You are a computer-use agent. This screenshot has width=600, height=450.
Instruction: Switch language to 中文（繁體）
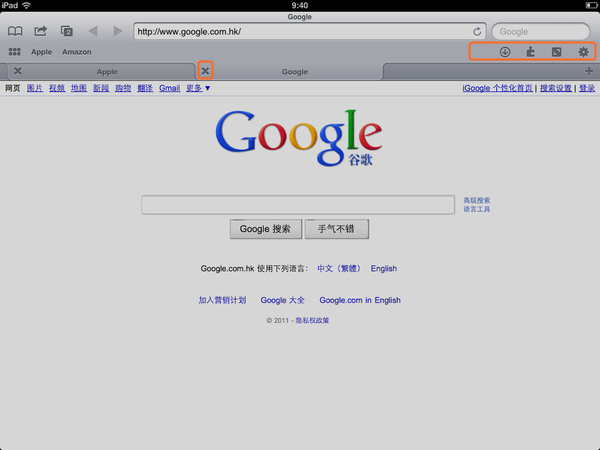point(339,269)
